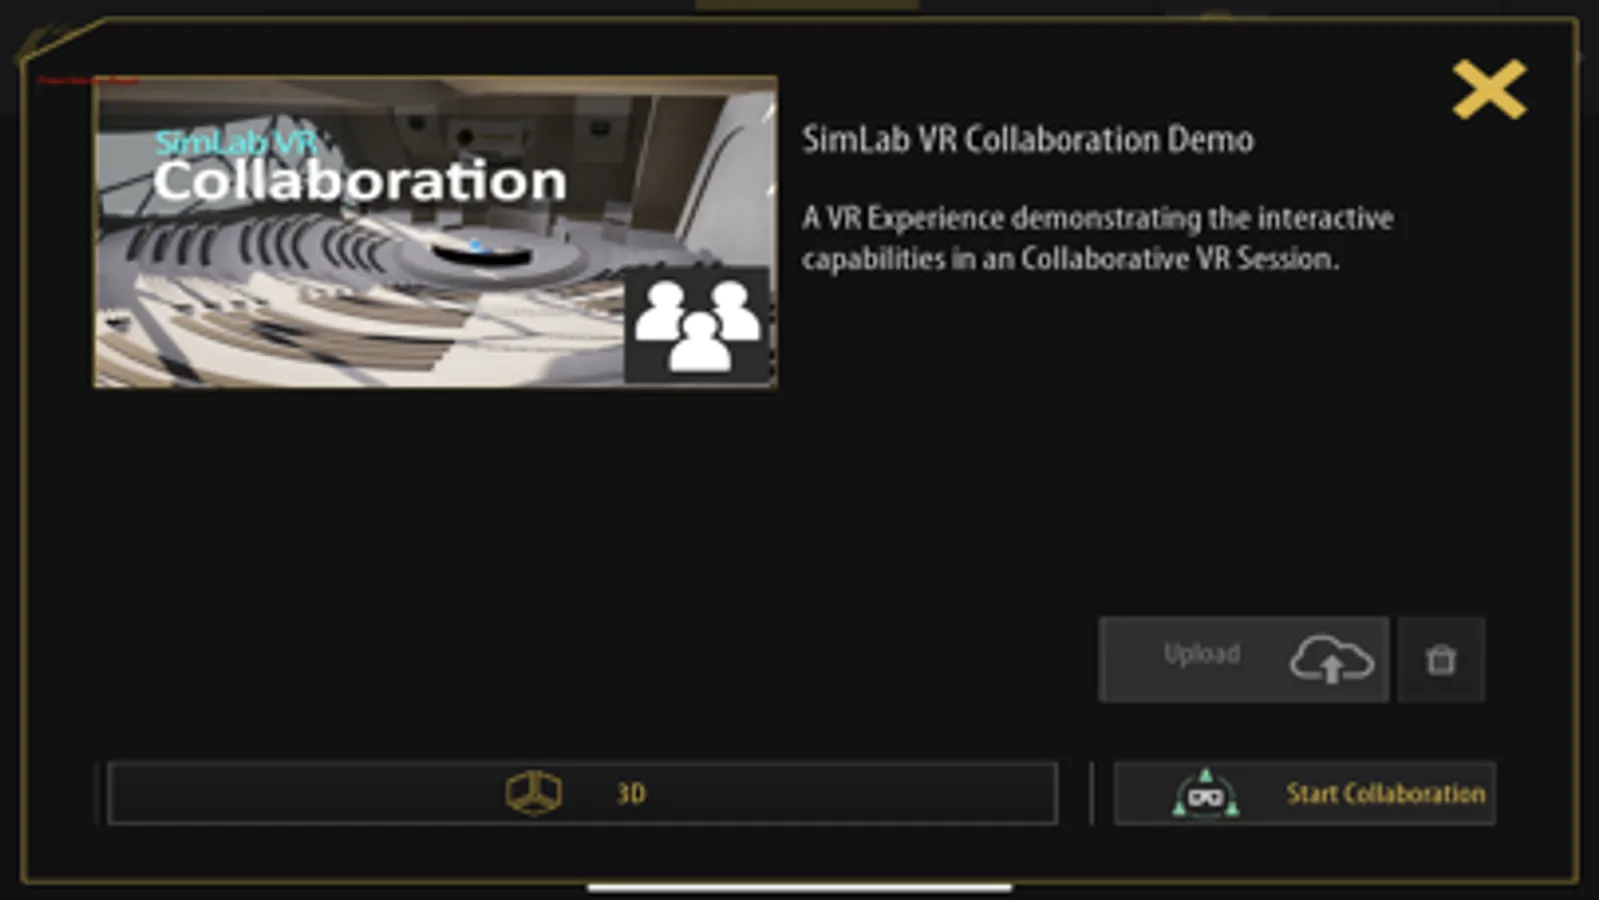Viewport: 1599px width, 900px height.
Task: Click the 3D cube icon
Action: pyautogui.click(x=533, y=793)
